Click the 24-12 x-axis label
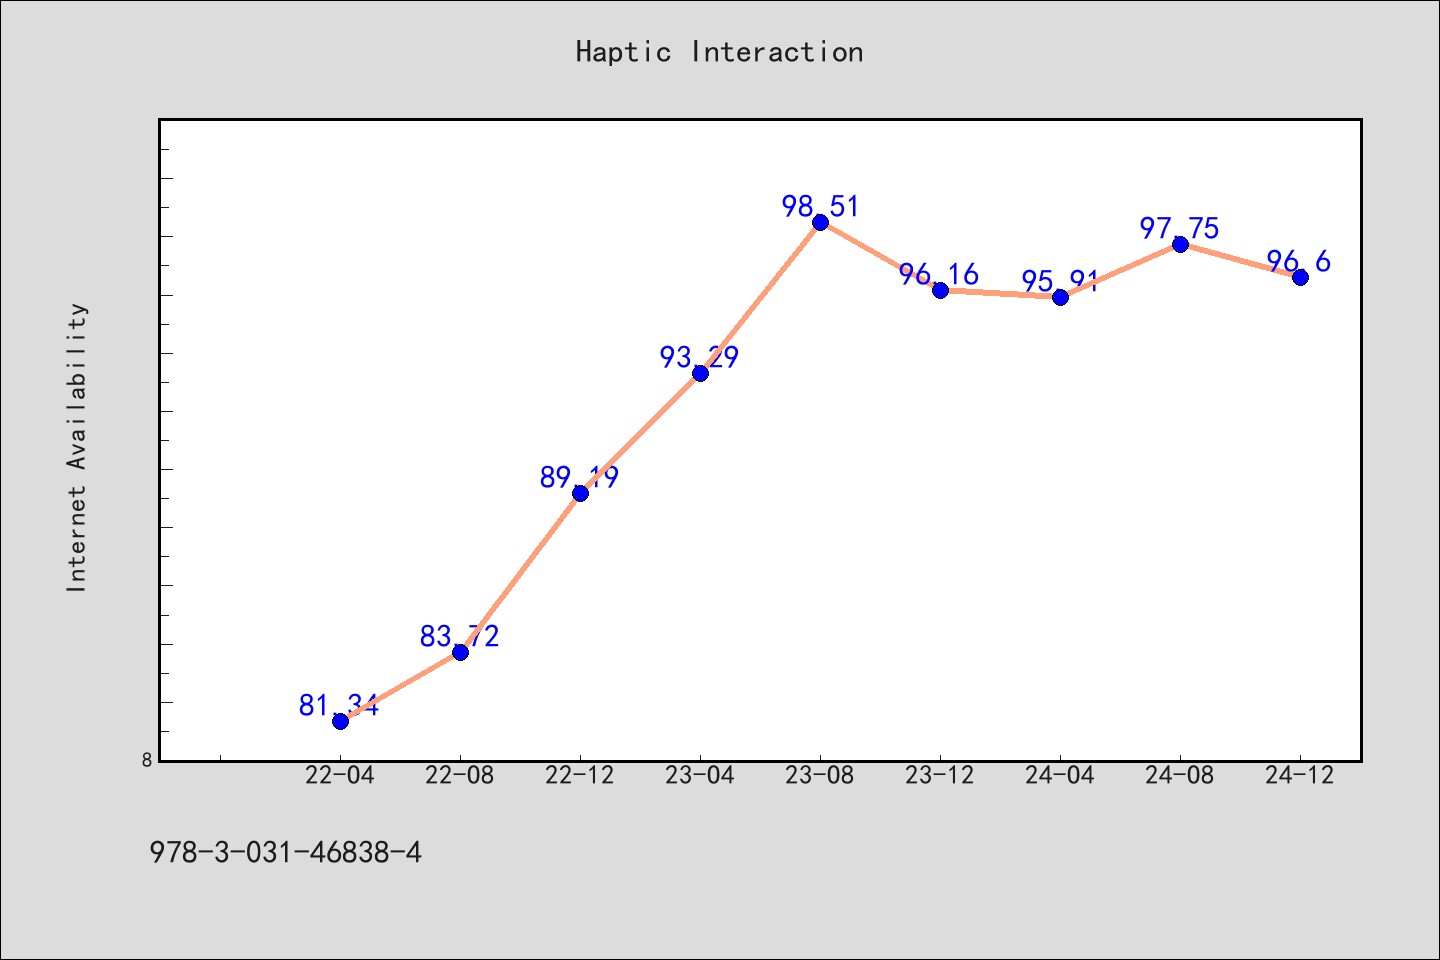 click(x=1300, y=776)
